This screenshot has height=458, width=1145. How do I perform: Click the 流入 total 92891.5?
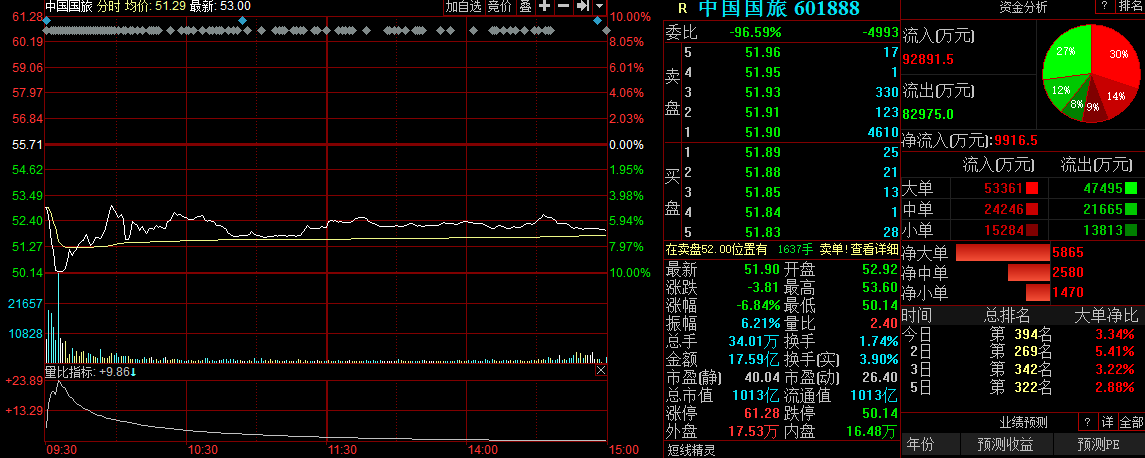(x=929, y=59)
